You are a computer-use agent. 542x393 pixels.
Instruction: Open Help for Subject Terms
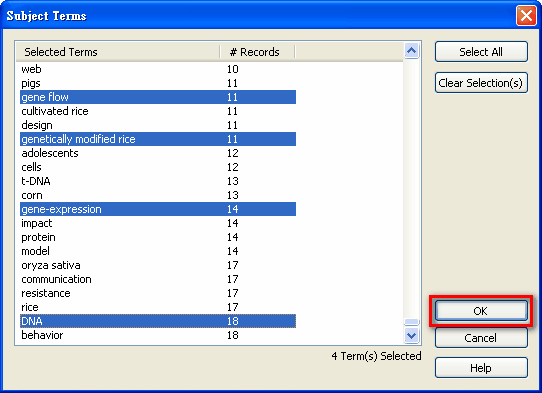[481, 368]
